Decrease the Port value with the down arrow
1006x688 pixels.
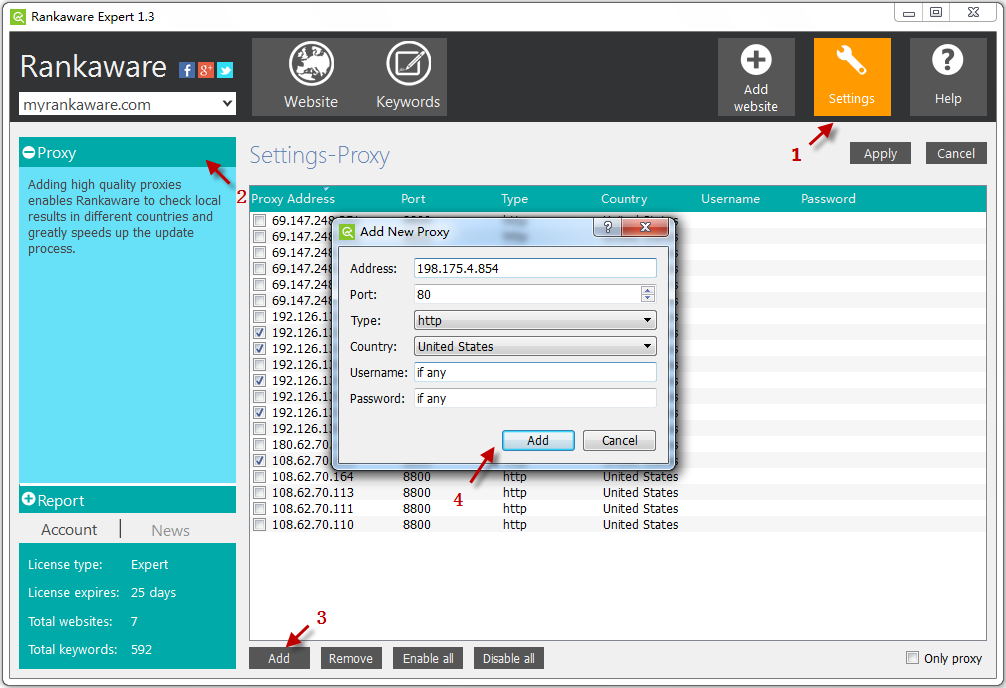(648, 298)
